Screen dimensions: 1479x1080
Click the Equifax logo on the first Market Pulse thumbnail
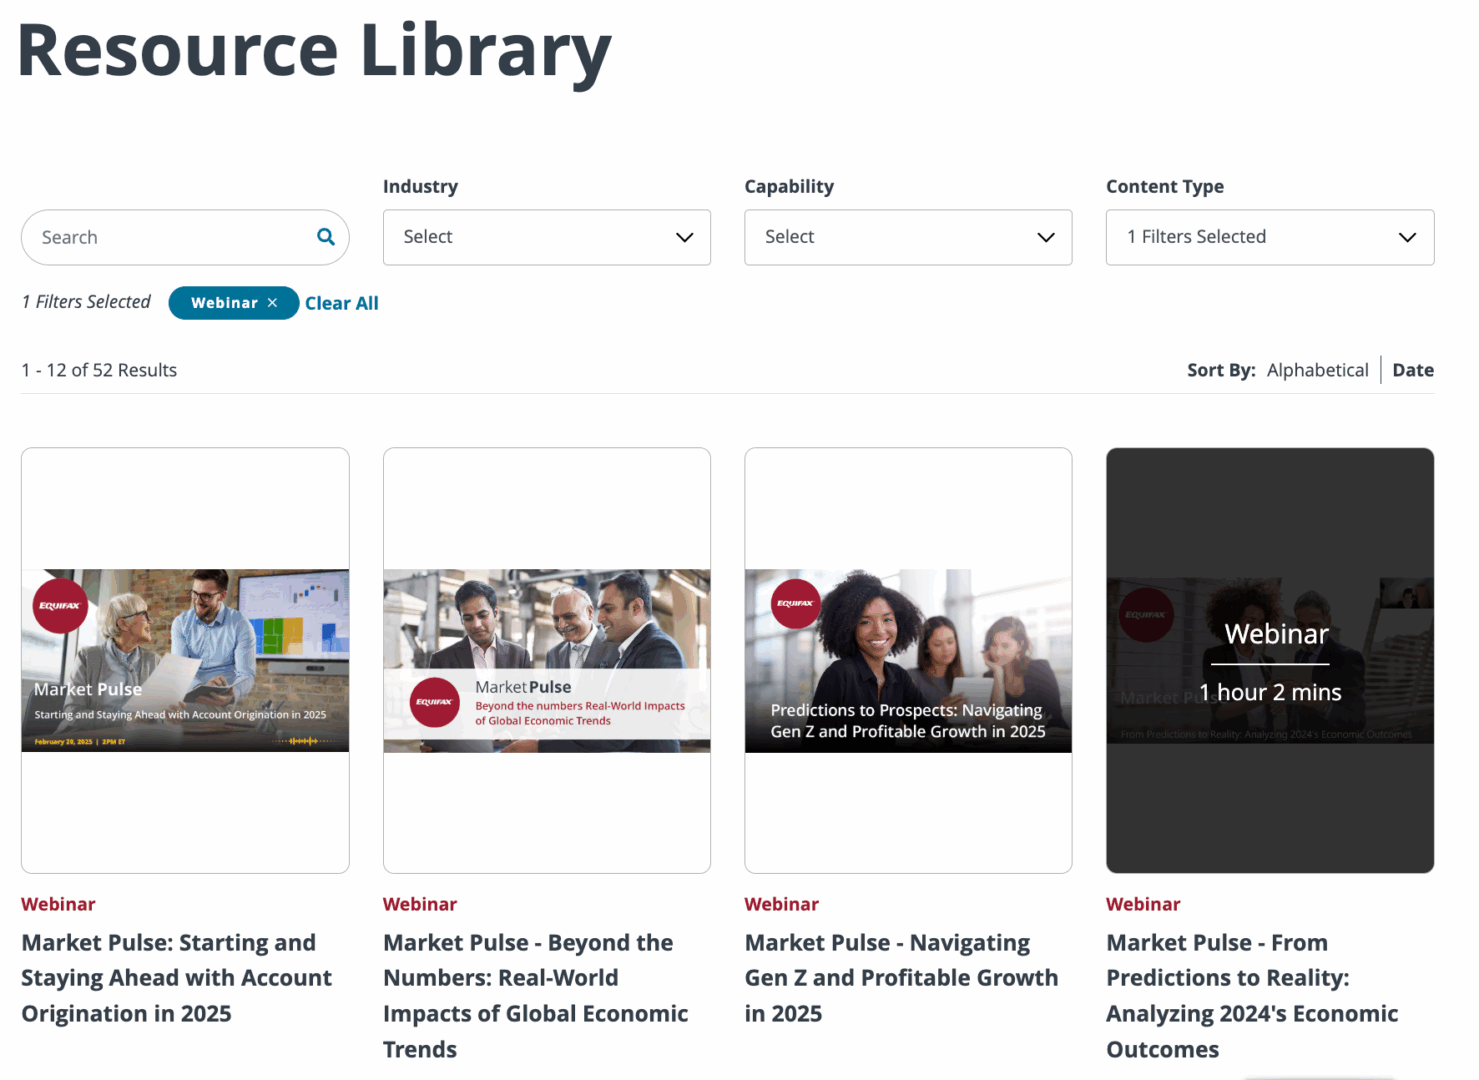coord(60,606)
